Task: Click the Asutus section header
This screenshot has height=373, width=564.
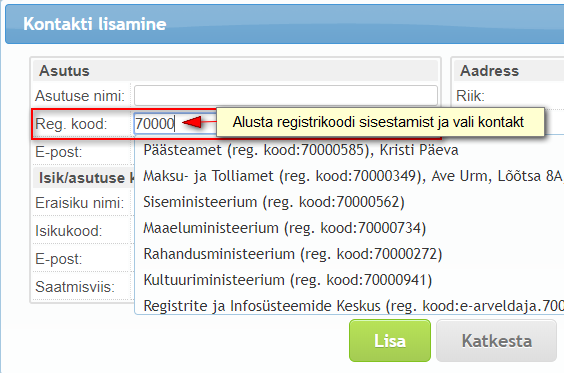Action: click(235, 70)
